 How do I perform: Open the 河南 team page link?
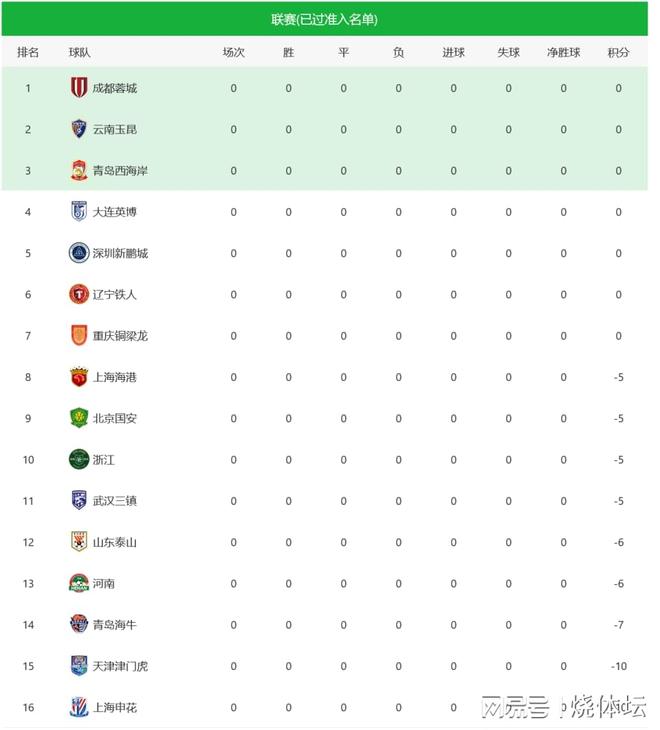click(103, 583)
